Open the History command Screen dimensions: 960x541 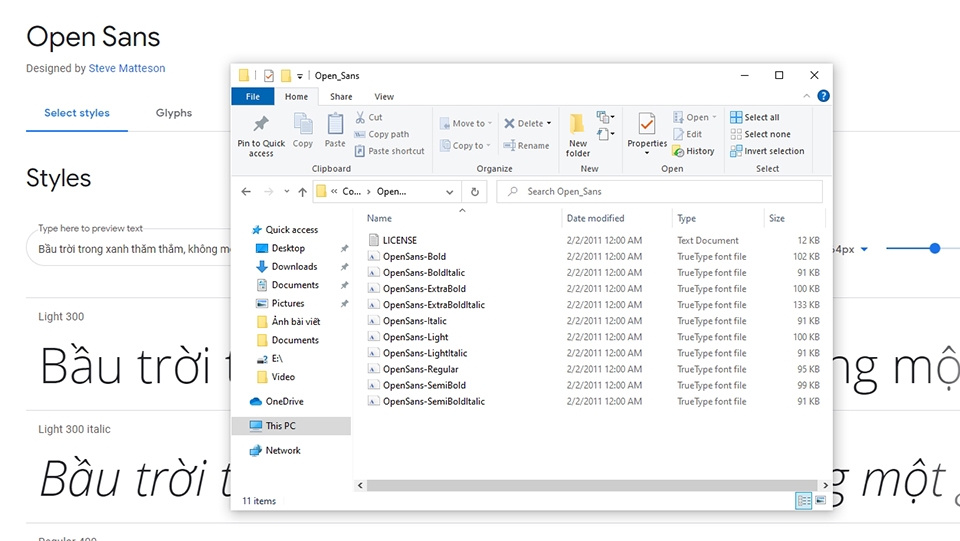(693, 151)
